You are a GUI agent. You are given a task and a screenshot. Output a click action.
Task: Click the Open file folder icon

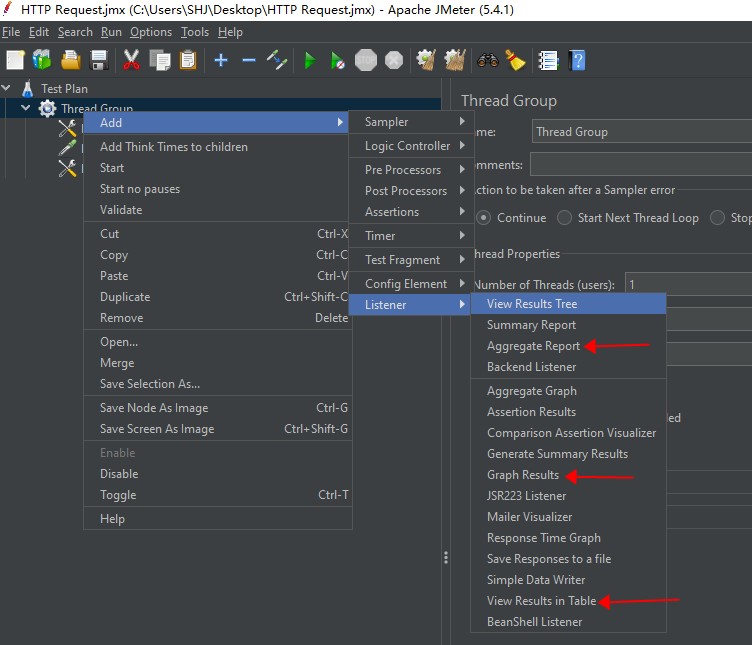[x=70, y=60]
